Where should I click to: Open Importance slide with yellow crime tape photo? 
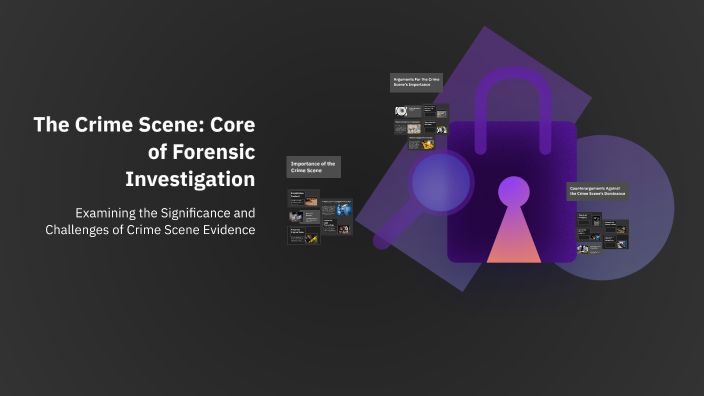pyautogui.click(x=304, y=235)
